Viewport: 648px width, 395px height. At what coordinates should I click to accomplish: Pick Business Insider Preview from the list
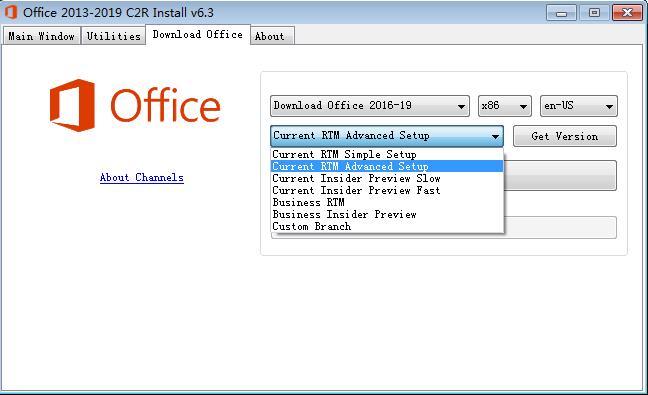click(387, 214)
